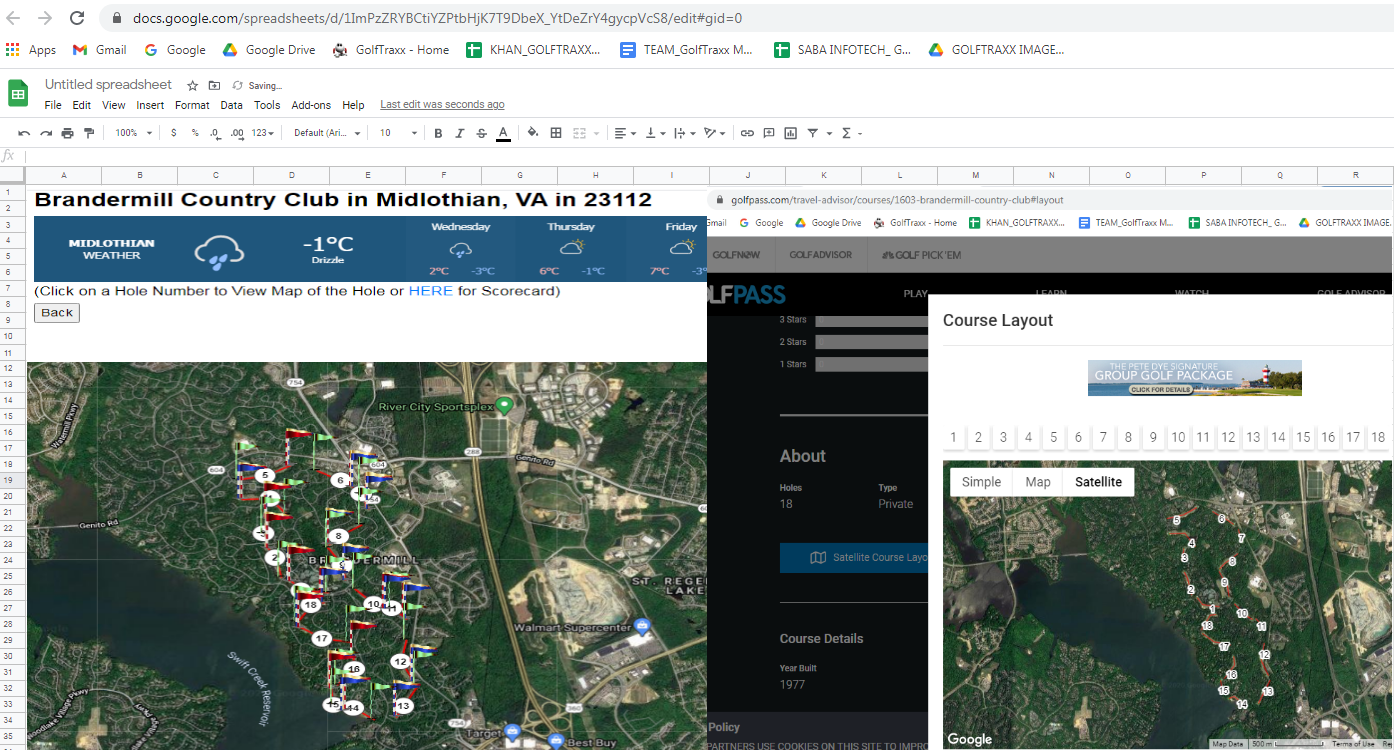The image size is (1394, 750).
Task: Toggle italic formatting
Action: 460,133
